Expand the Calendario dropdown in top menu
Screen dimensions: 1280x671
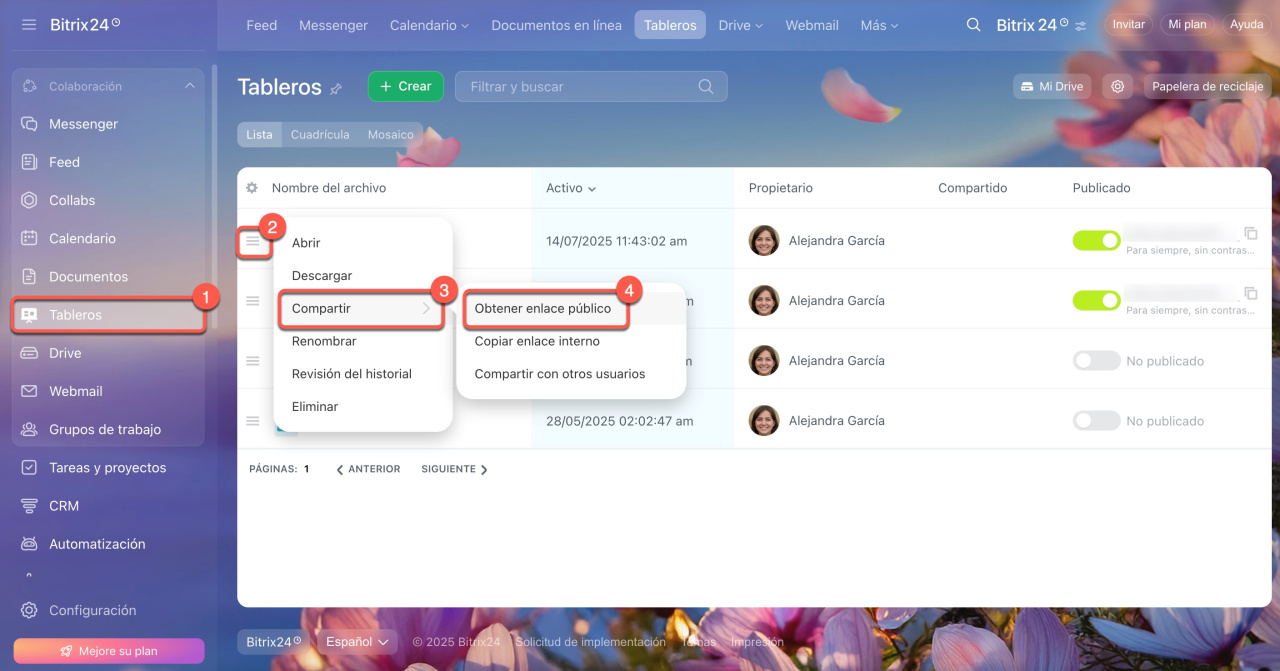click(429, 25)
